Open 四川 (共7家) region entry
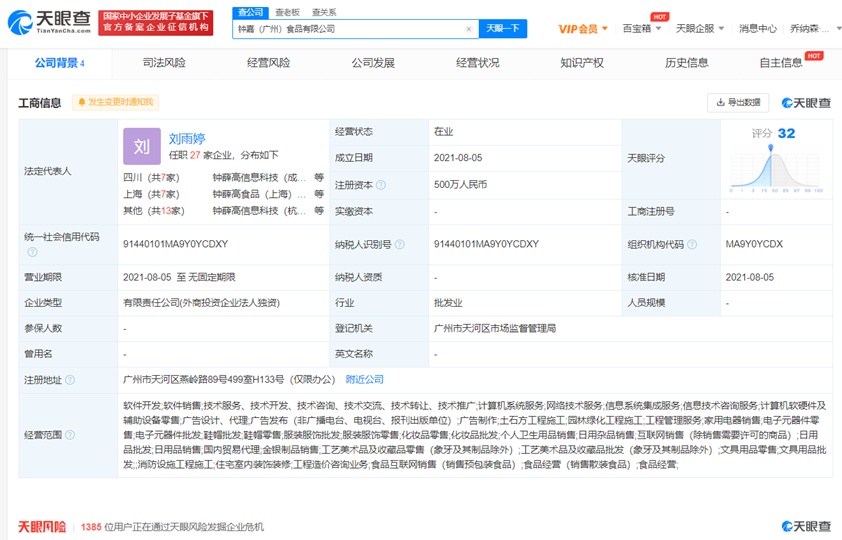Image resolution: width=842 pixels, height=540 pixels. click(x=151, y=178)
